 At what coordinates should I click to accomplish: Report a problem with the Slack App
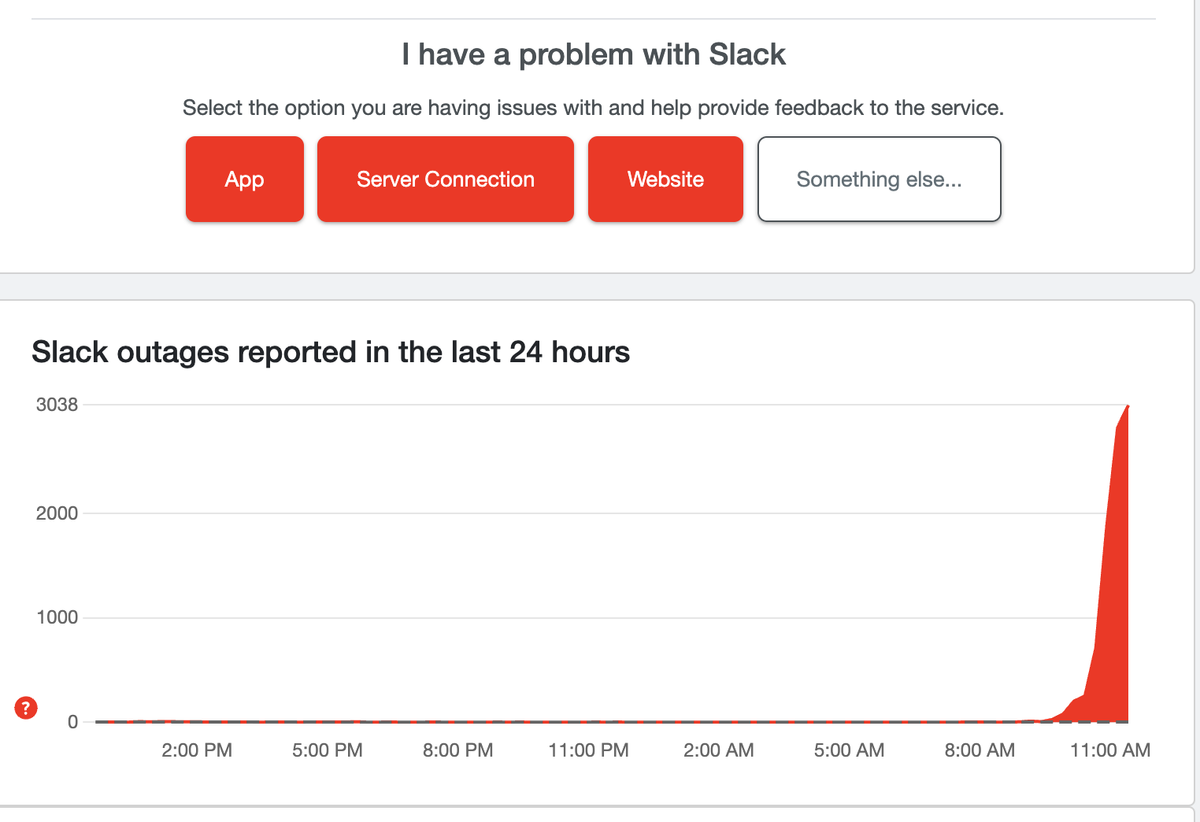click(244, 179)
